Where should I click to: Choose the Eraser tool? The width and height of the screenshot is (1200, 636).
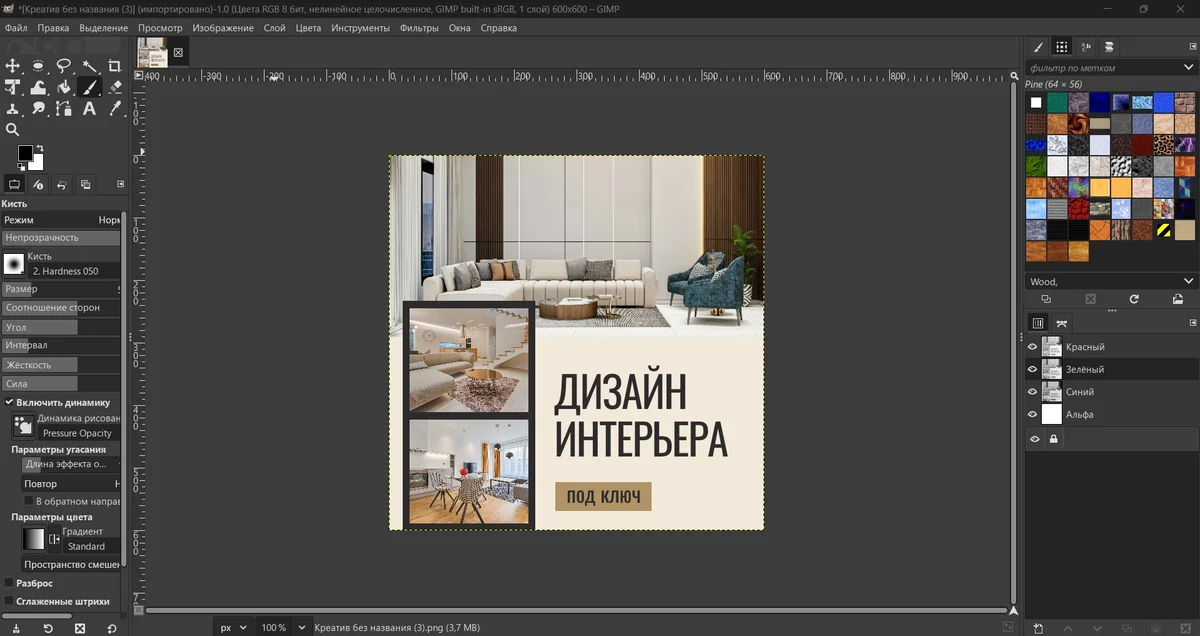pos(114,87)
